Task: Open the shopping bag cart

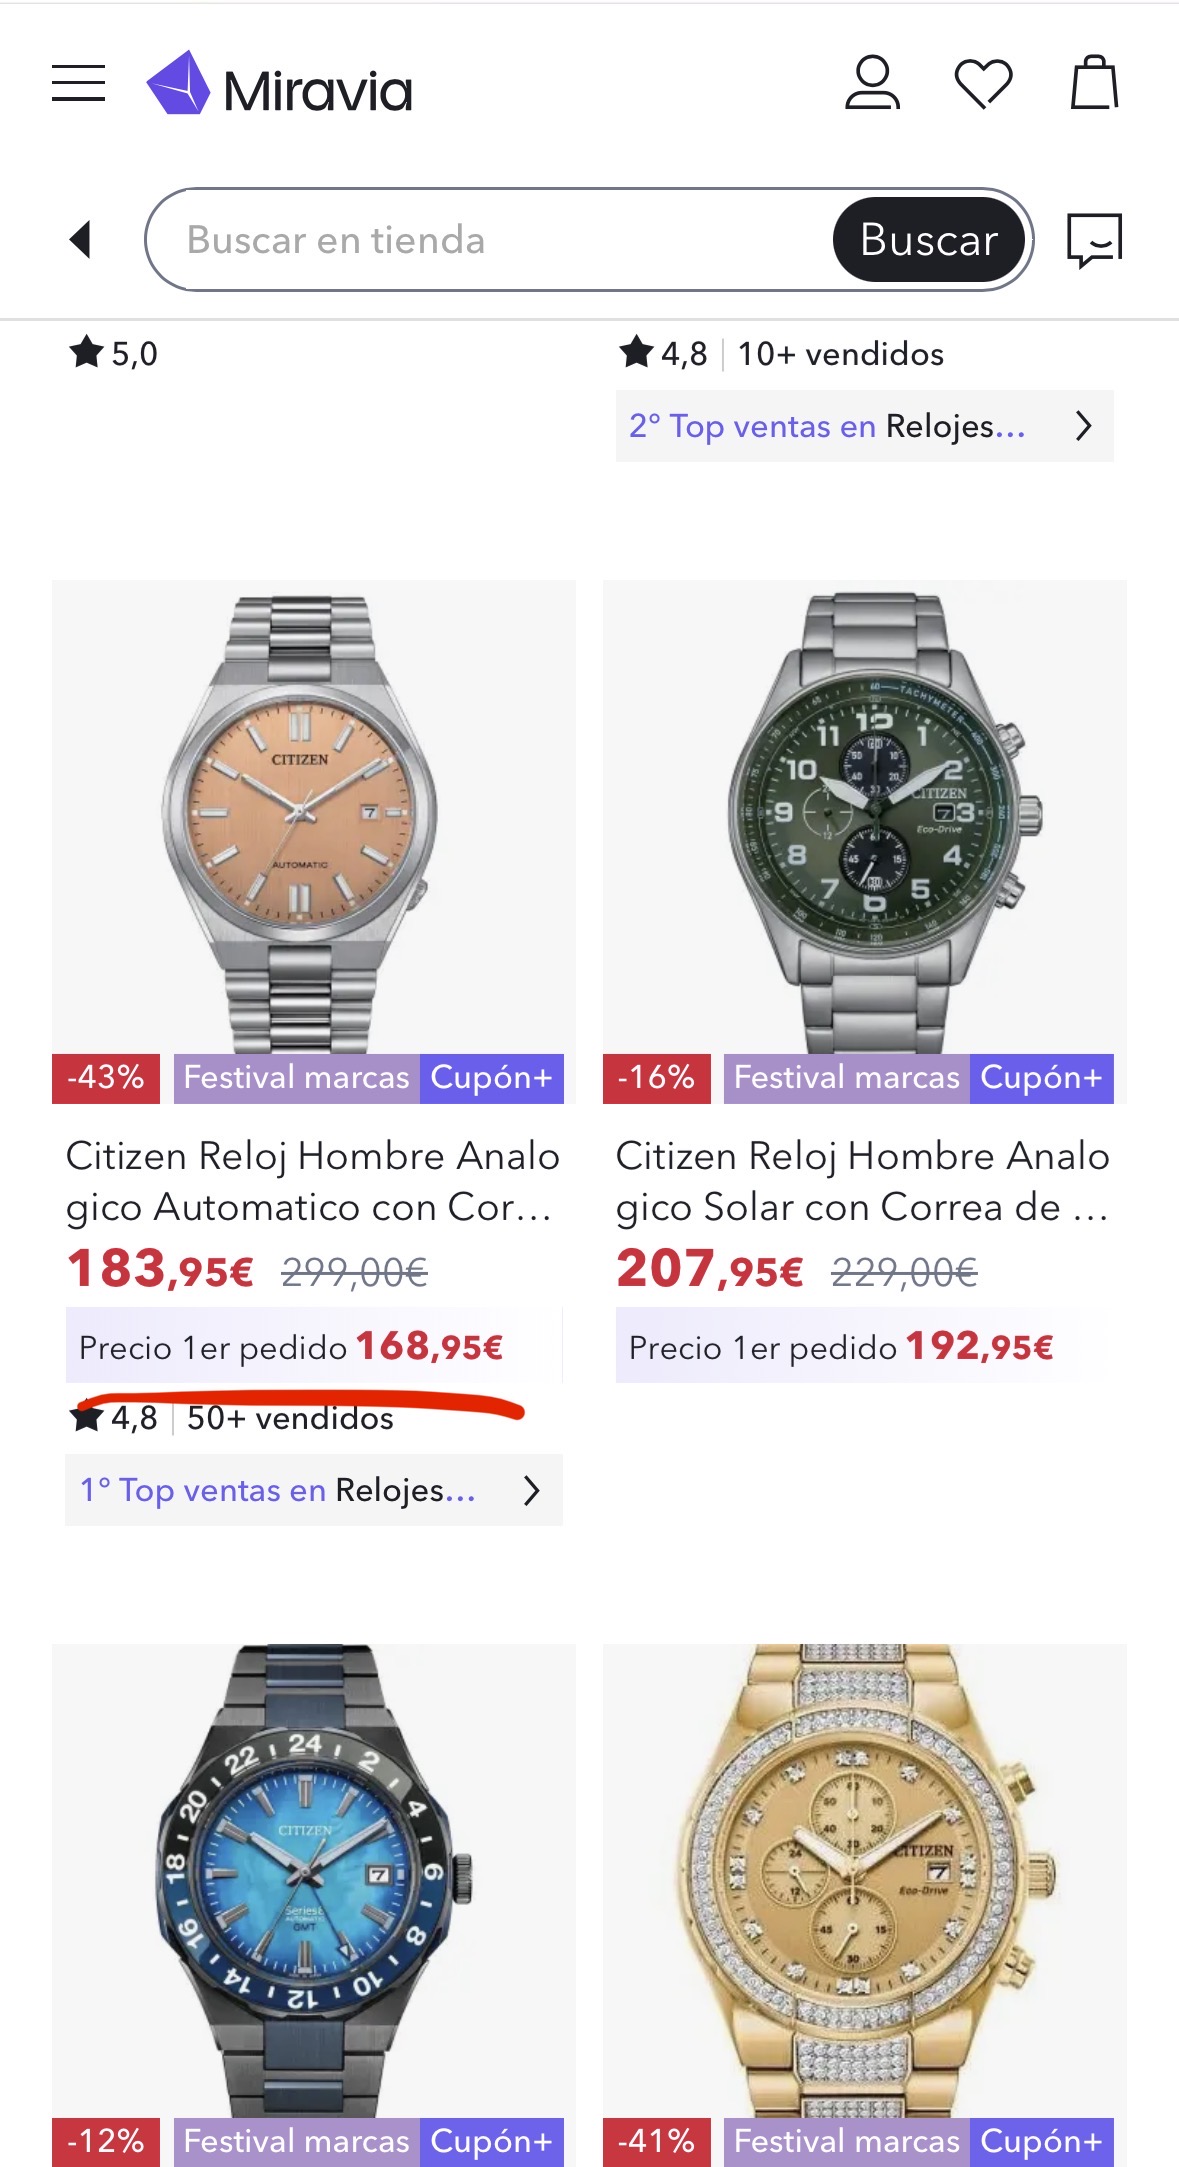Action: tap(1094, 83)
